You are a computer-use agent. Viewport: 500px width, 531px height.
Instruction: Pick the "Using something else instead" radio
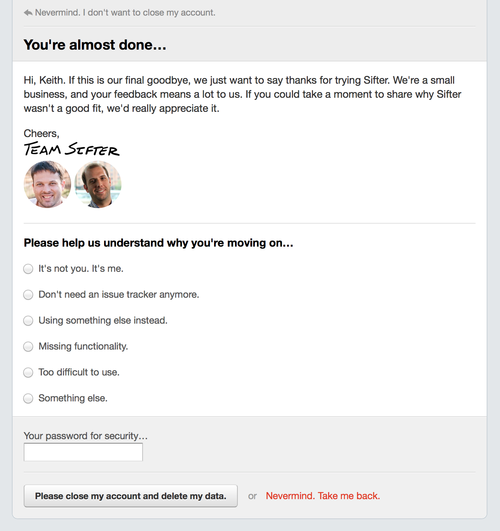(28, 321)
